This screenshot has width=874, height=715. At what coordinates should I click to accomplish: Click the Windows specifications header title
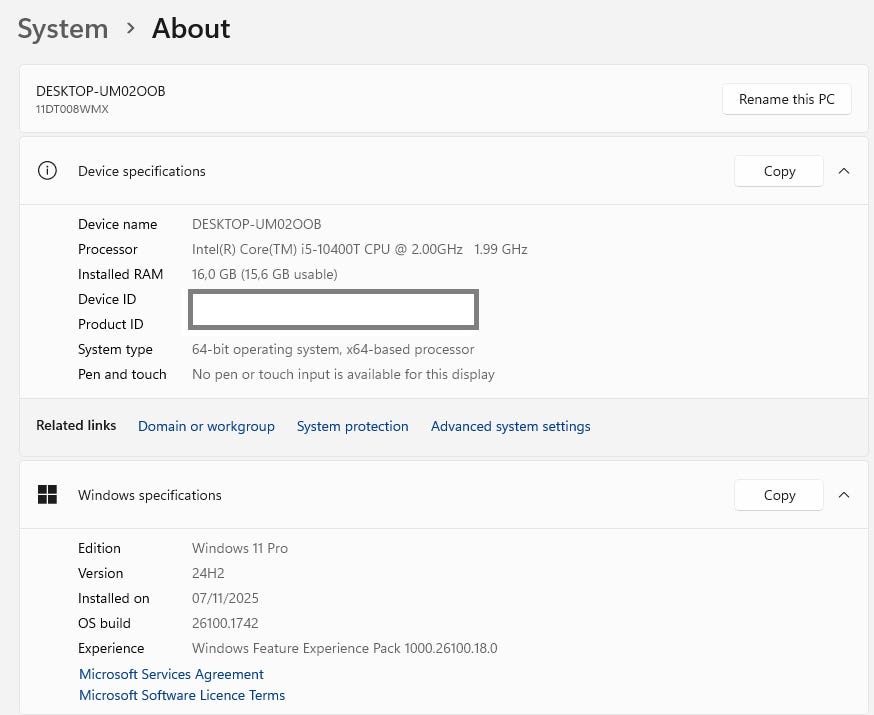(x=150, y=495)
